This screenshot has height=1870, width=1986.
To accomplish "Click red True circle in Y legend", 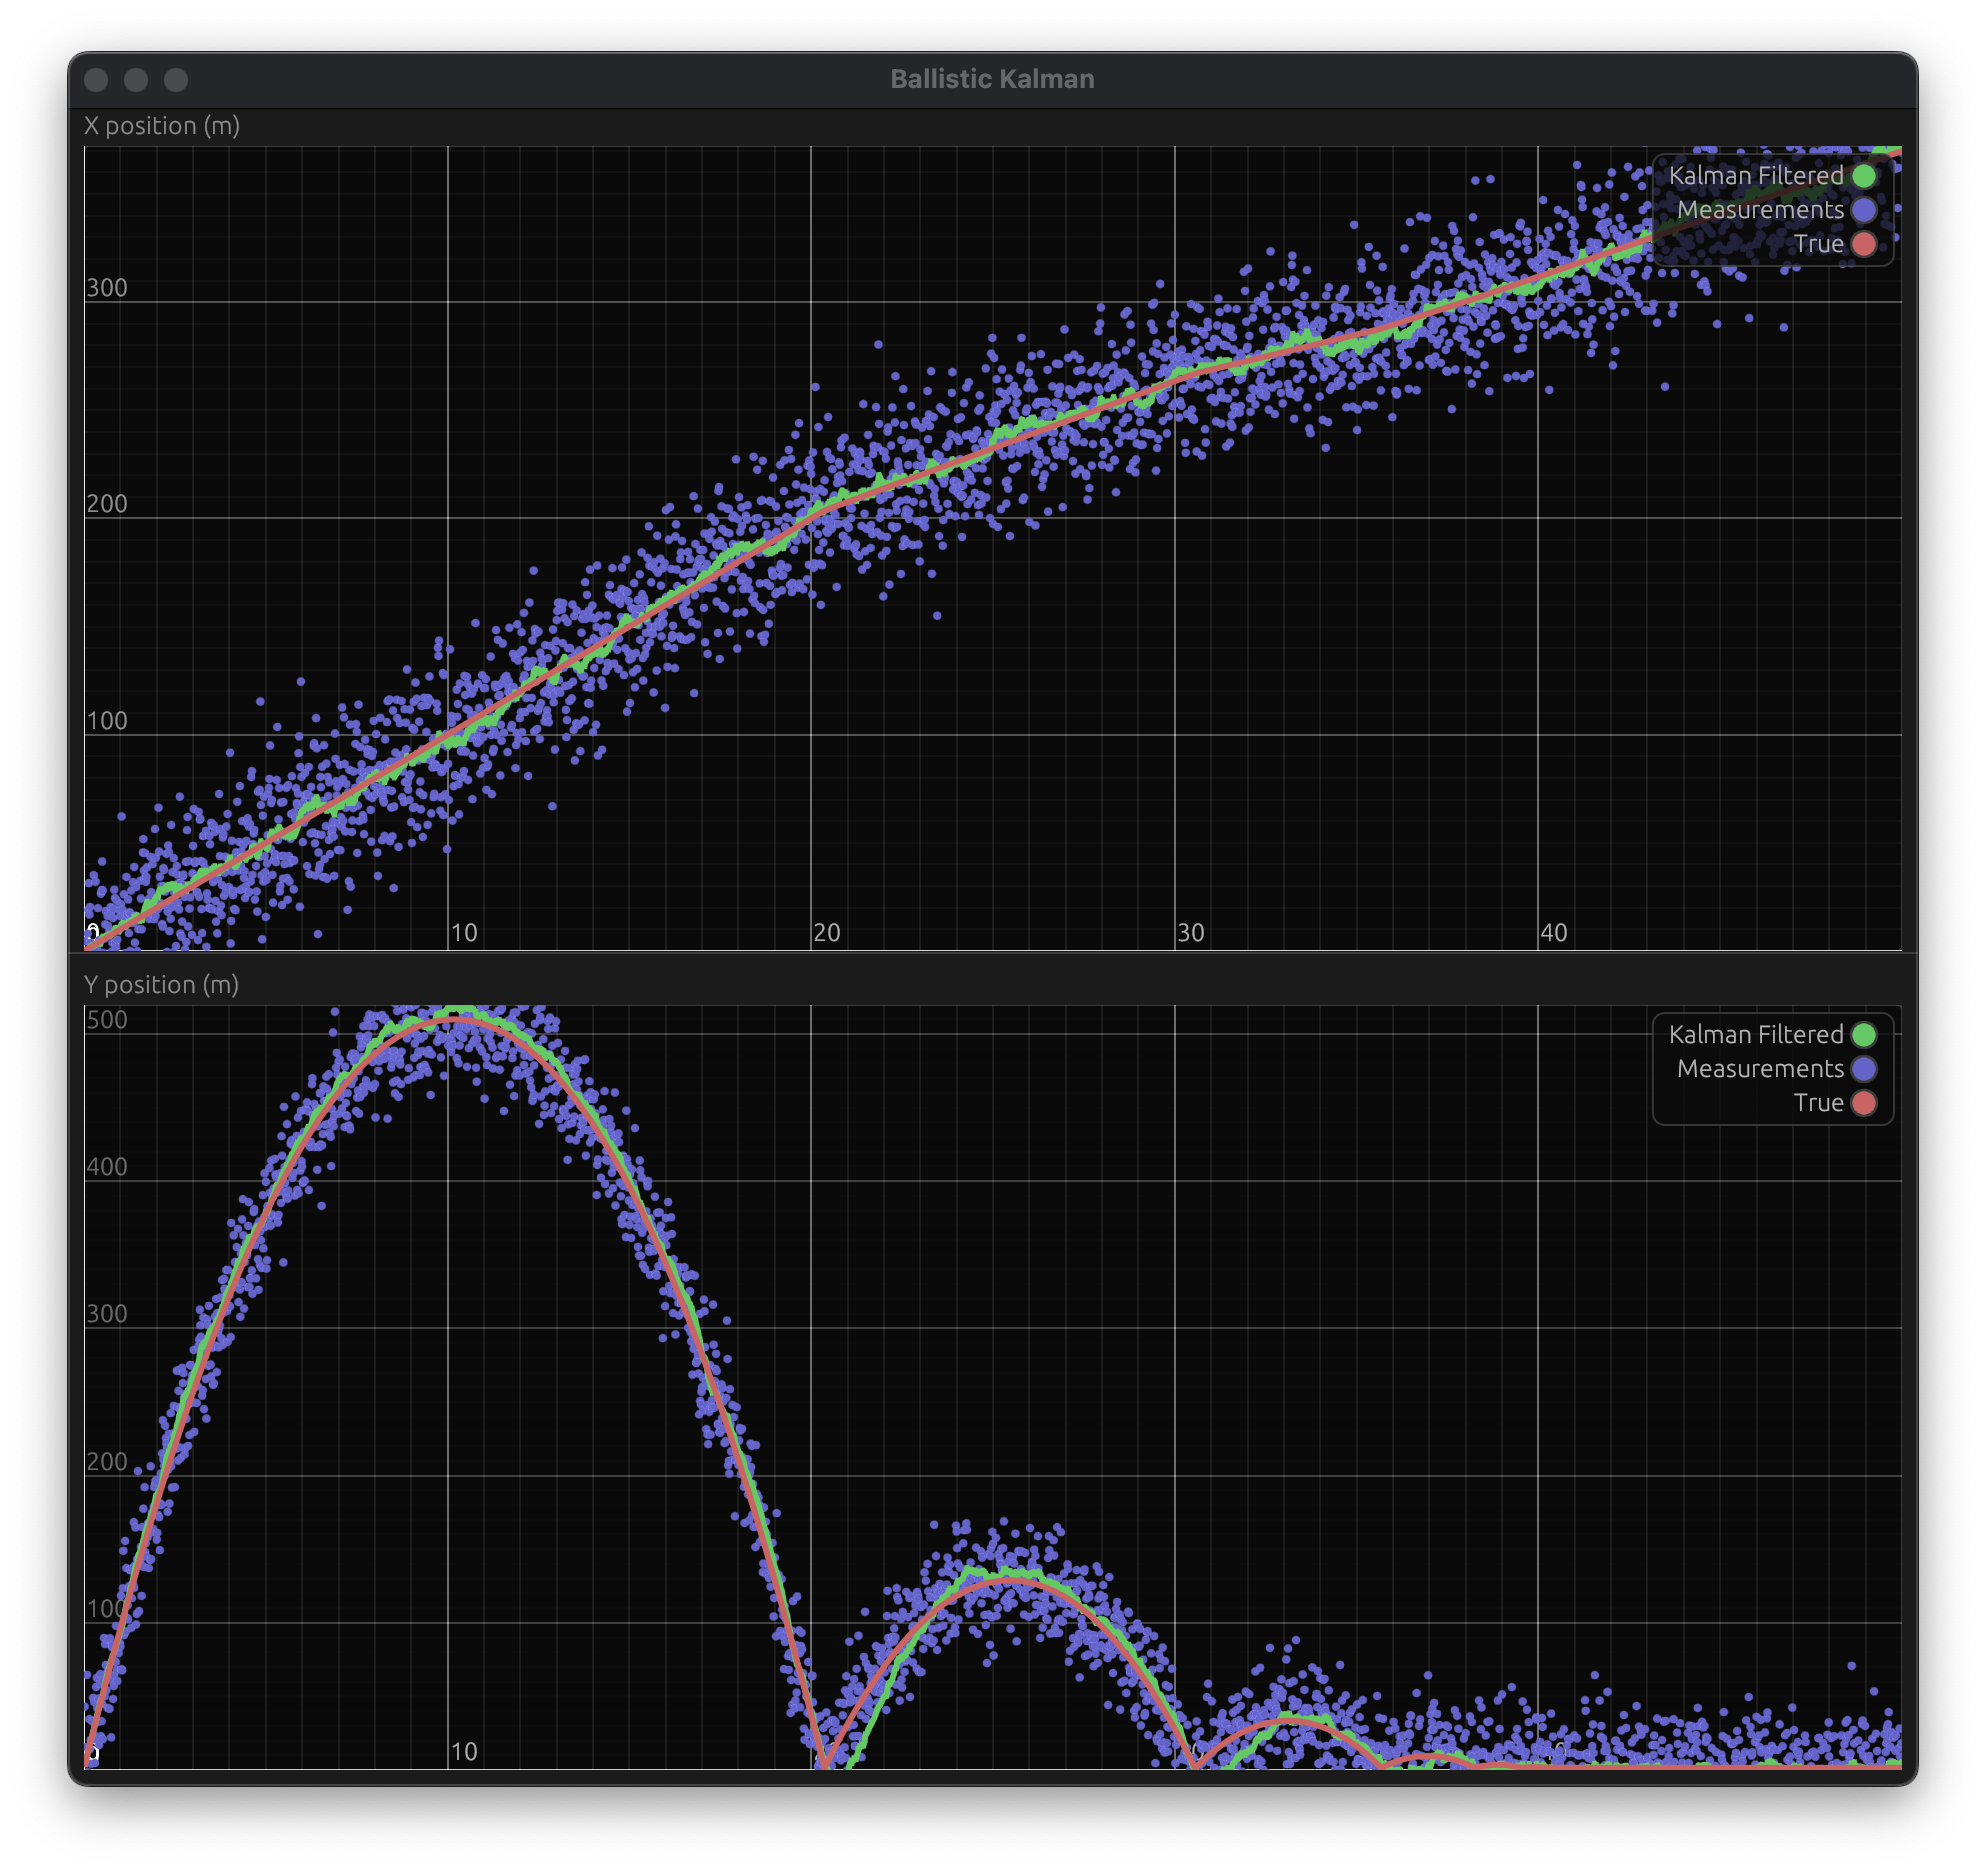I will pyautogui.click(x=1864, y=1103).
